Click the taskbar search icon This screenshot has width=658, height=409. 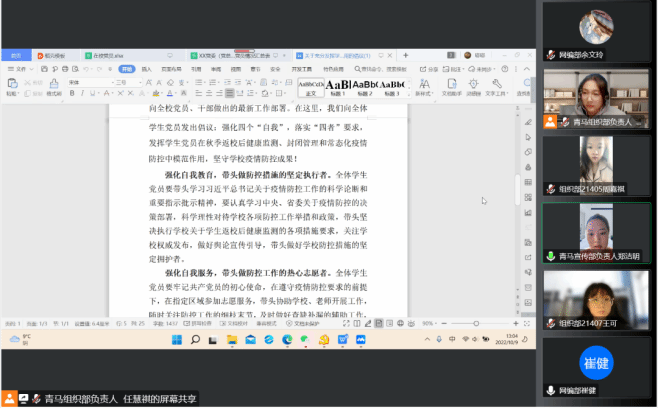[195, 340]
